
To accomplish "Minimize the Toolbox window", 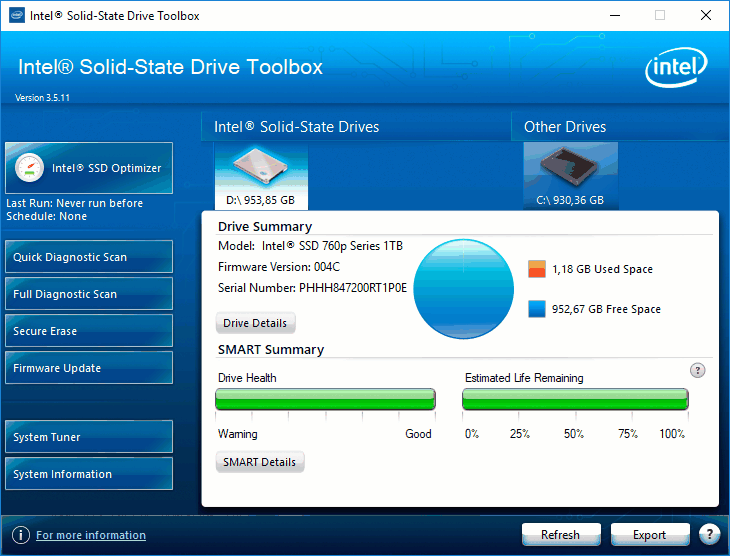I will 615,15.
